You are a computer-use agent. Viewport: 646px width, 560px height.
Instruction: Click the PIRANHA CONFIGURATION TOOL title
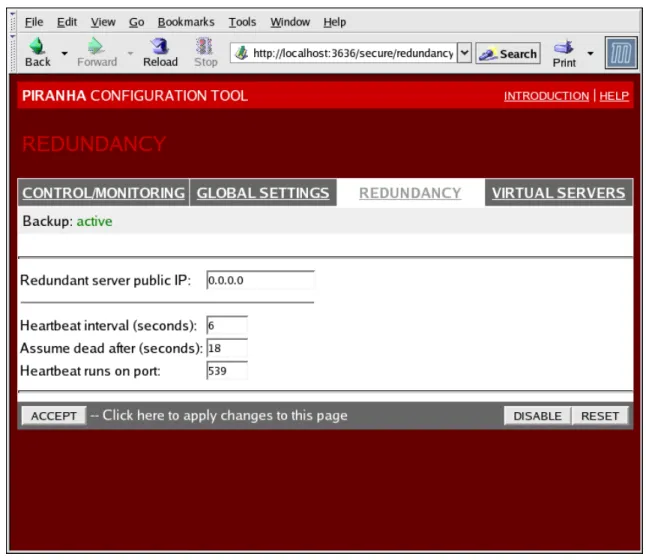tap(135, 96)
